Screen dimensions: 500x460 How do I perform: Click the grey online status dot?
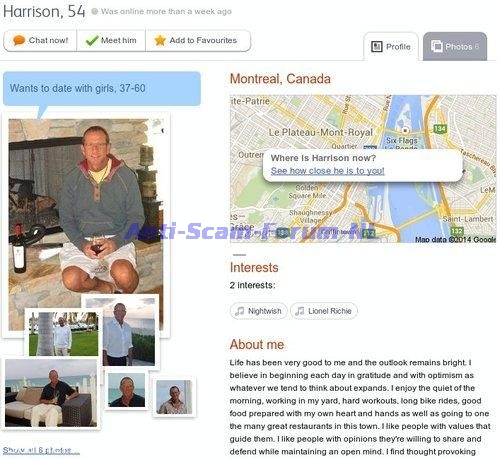tap(95, 12)
